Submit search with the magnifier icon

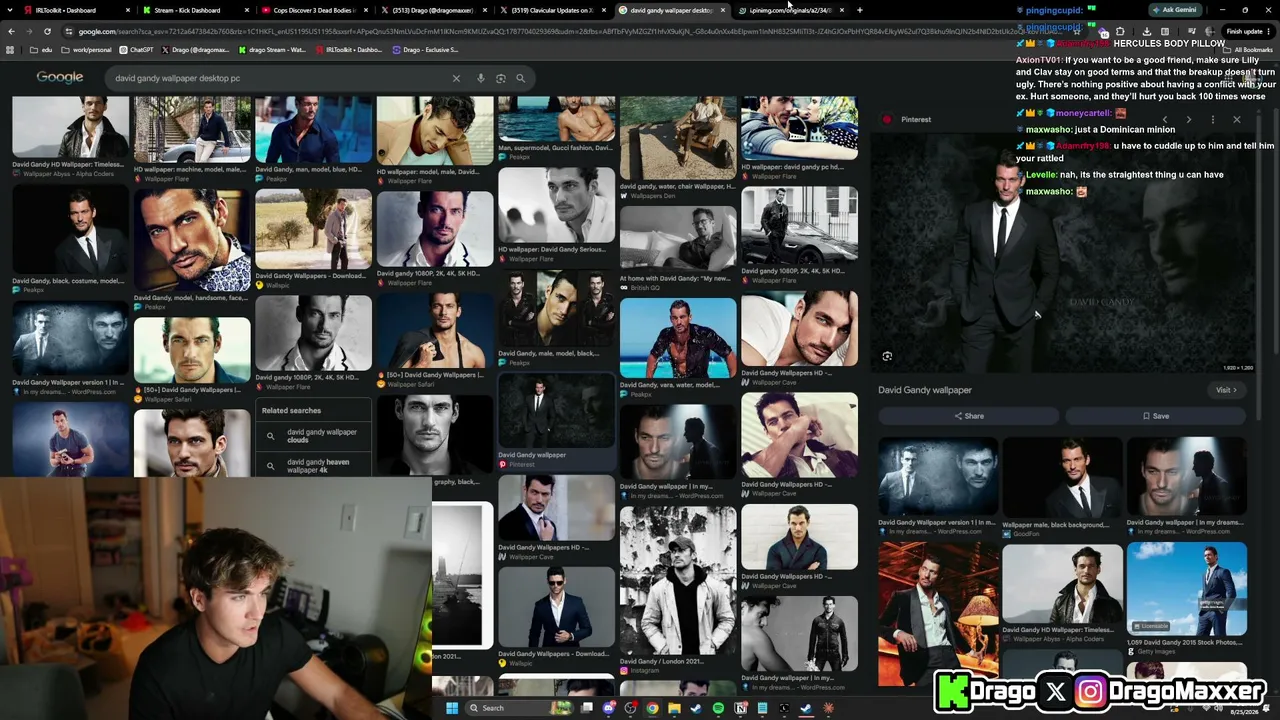click(520, 78)
